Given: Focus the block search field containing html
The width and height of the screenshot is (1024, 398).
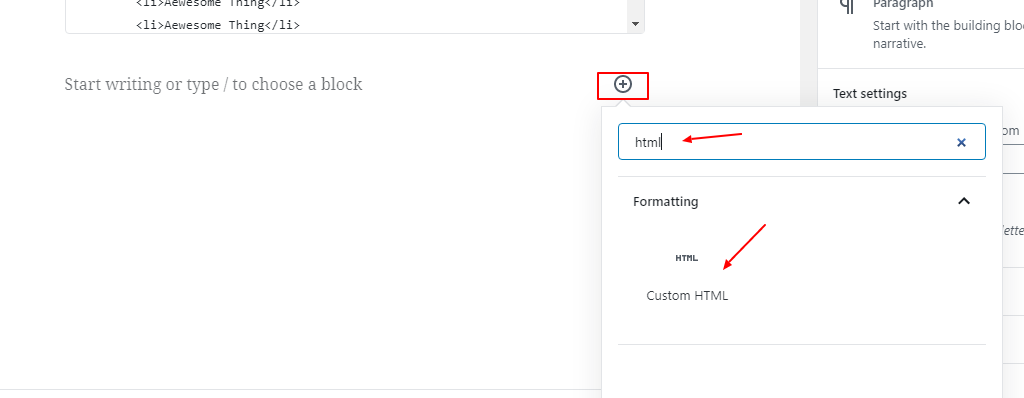Looking at the screenshot, I should [x=801, y=142].
